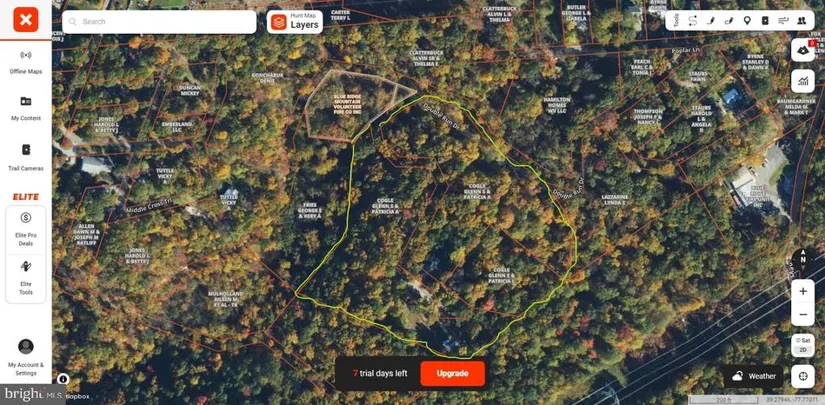Image resolution: width=825 pixels, height=405 pixels.
Task: Reset map orientation with north compass
Action: [x=803, y=260]
